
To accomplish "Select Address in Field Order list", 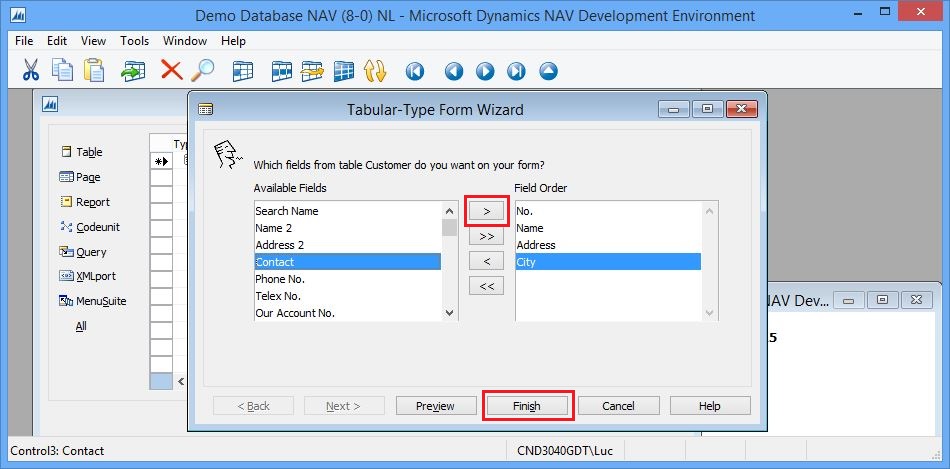I will coord(608,245).
